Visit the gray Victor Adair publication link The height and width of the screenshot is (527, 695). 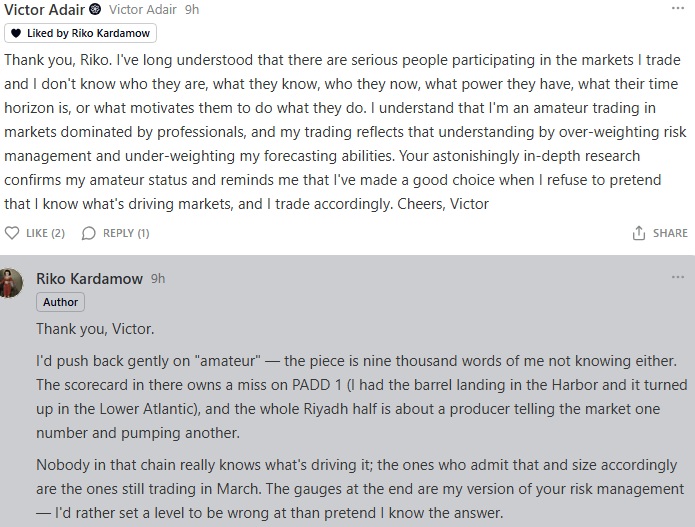pyautogui.click(x=143, y=9)
